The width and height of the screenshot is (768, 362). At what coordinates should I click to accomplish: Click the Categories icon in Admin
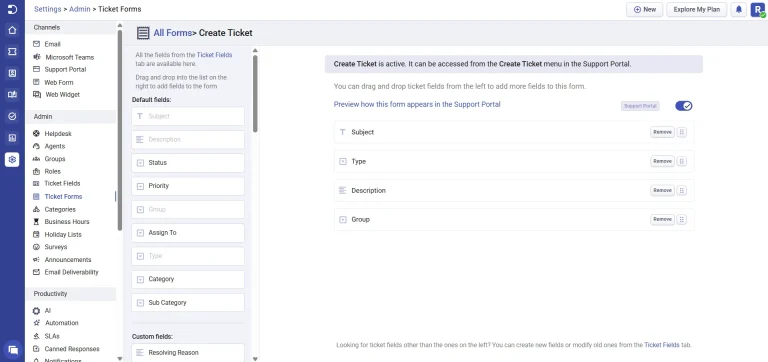[x=36, y=209]
